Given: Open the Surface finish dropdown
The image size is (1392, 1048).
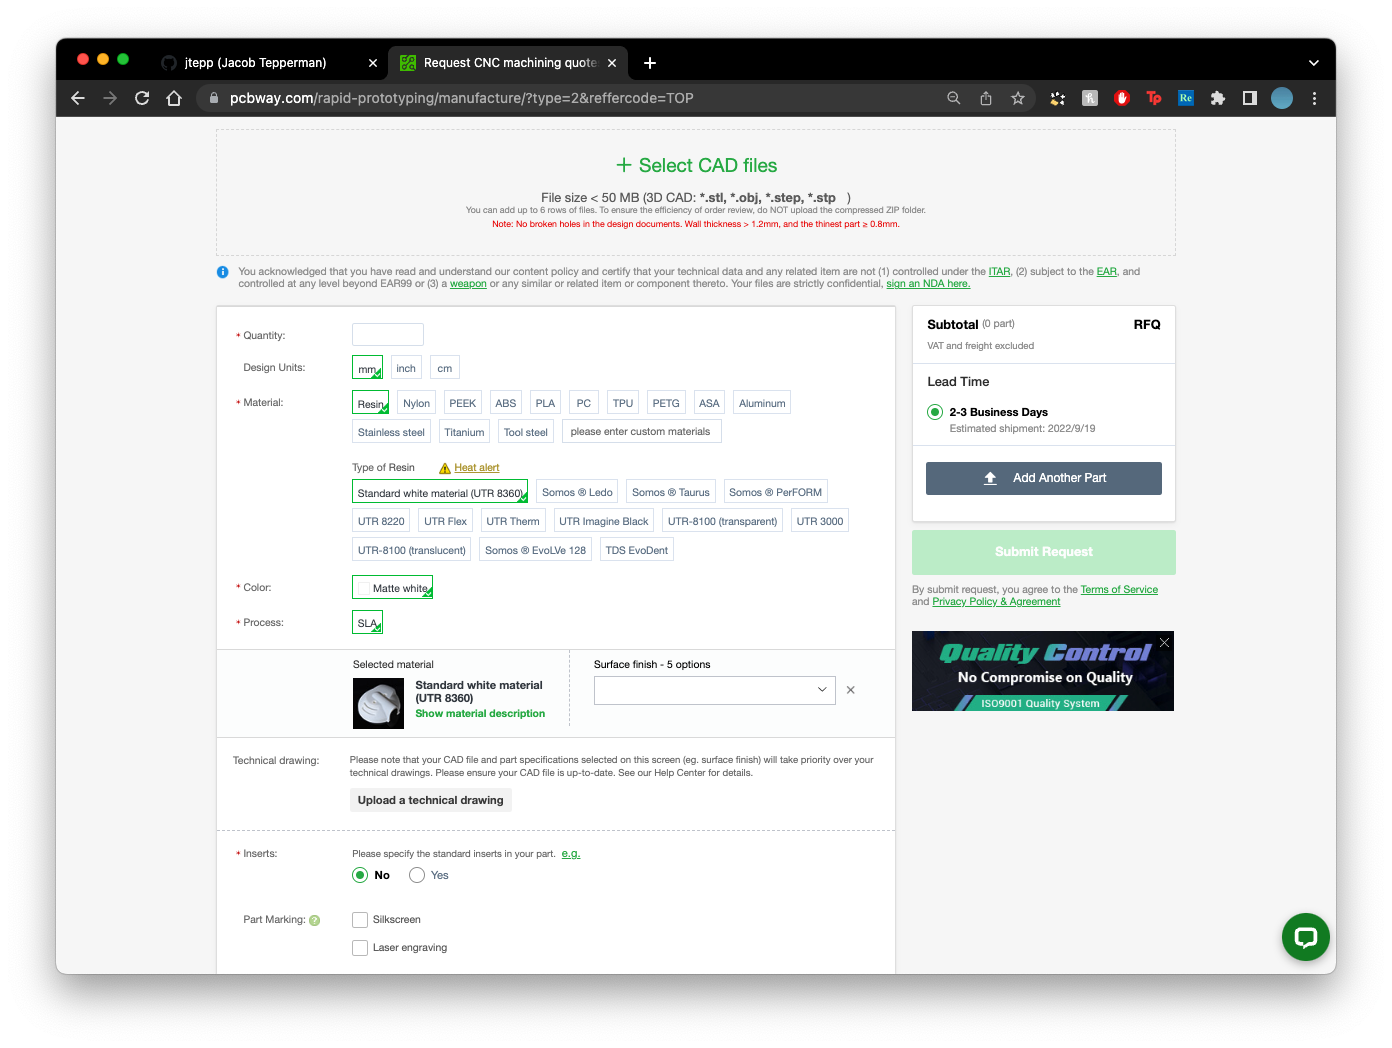Looking at the screenshot, I should pos(713,690).
